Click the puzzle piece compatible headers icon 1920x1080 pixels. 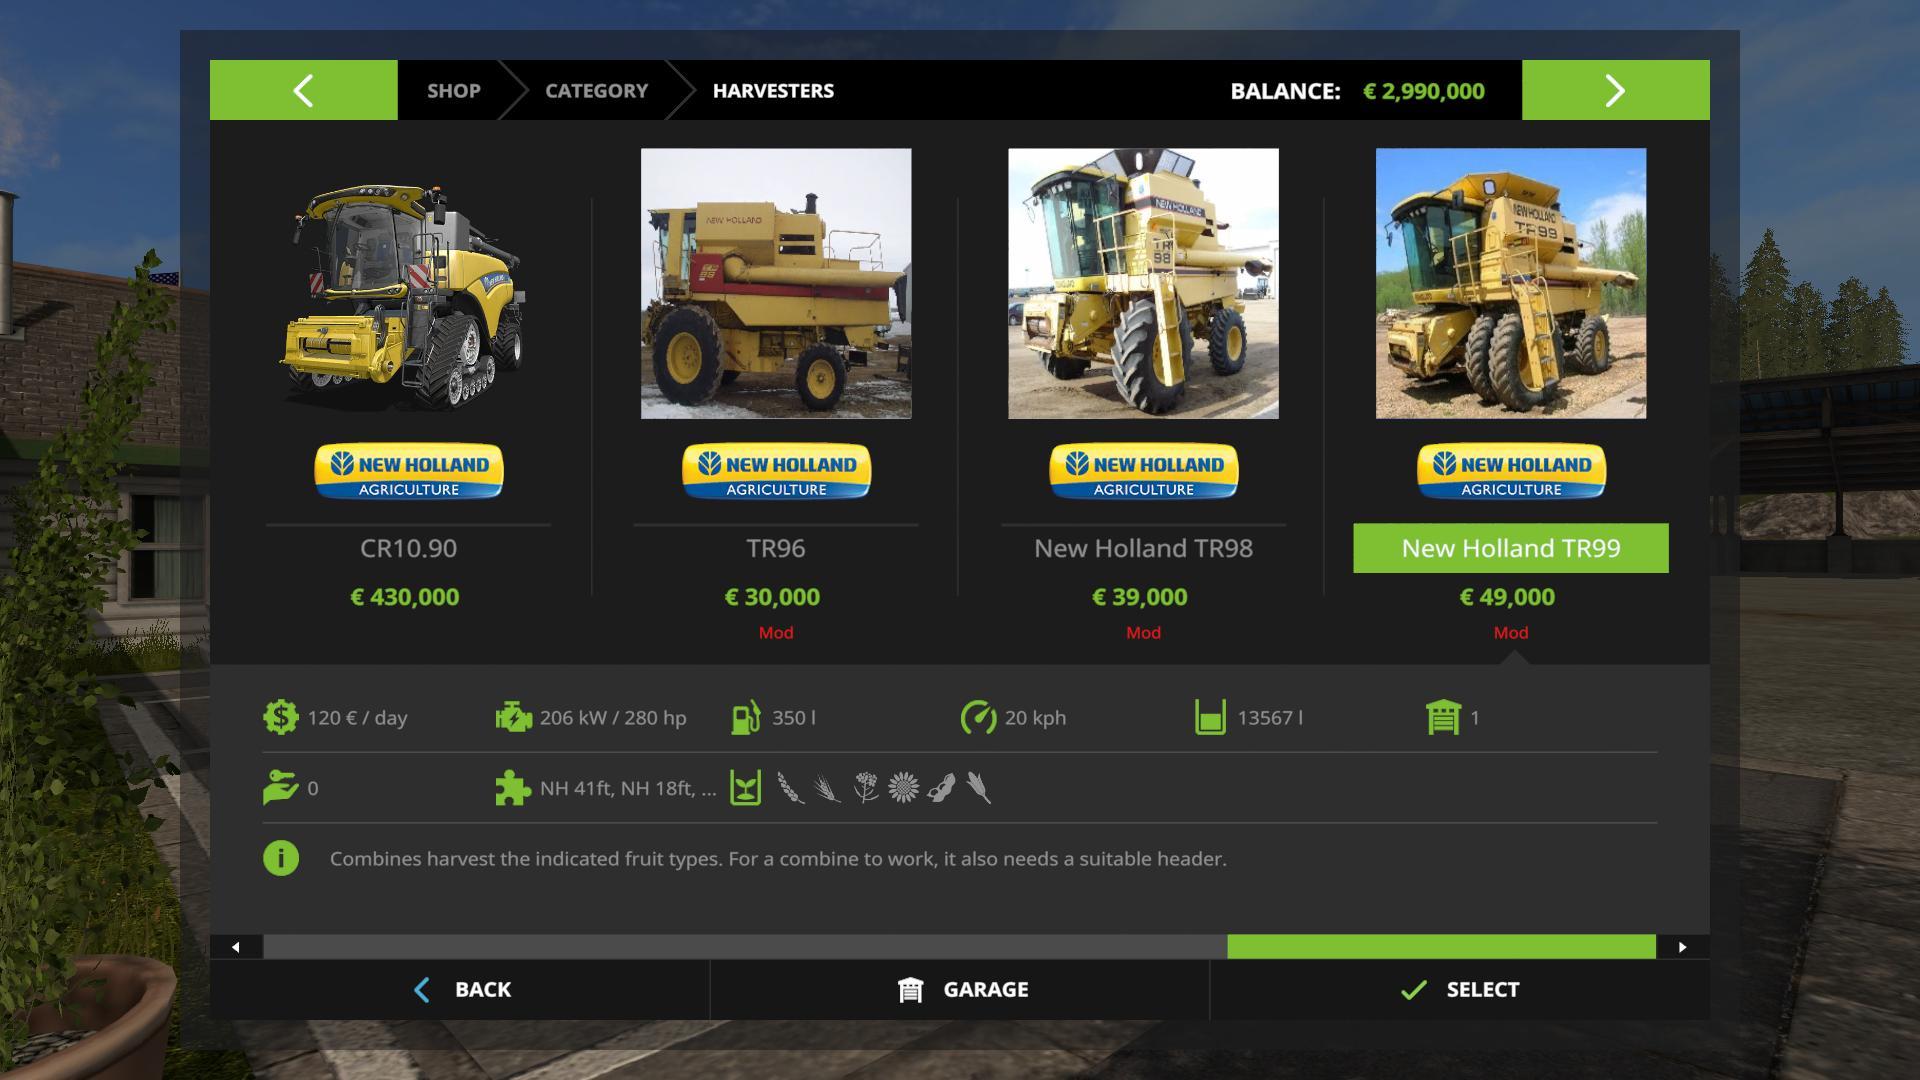click(513, 788)
